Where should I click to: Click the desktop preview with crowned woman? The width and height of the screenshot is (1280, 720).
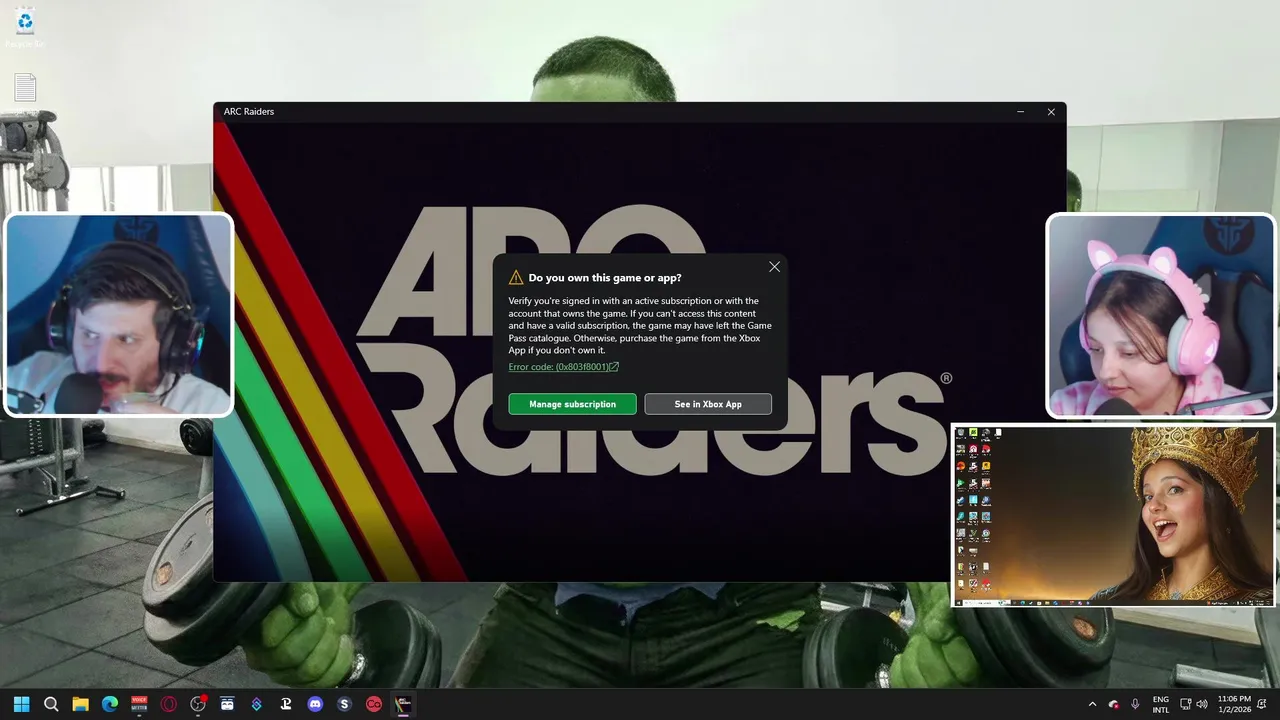(1114, 515)
